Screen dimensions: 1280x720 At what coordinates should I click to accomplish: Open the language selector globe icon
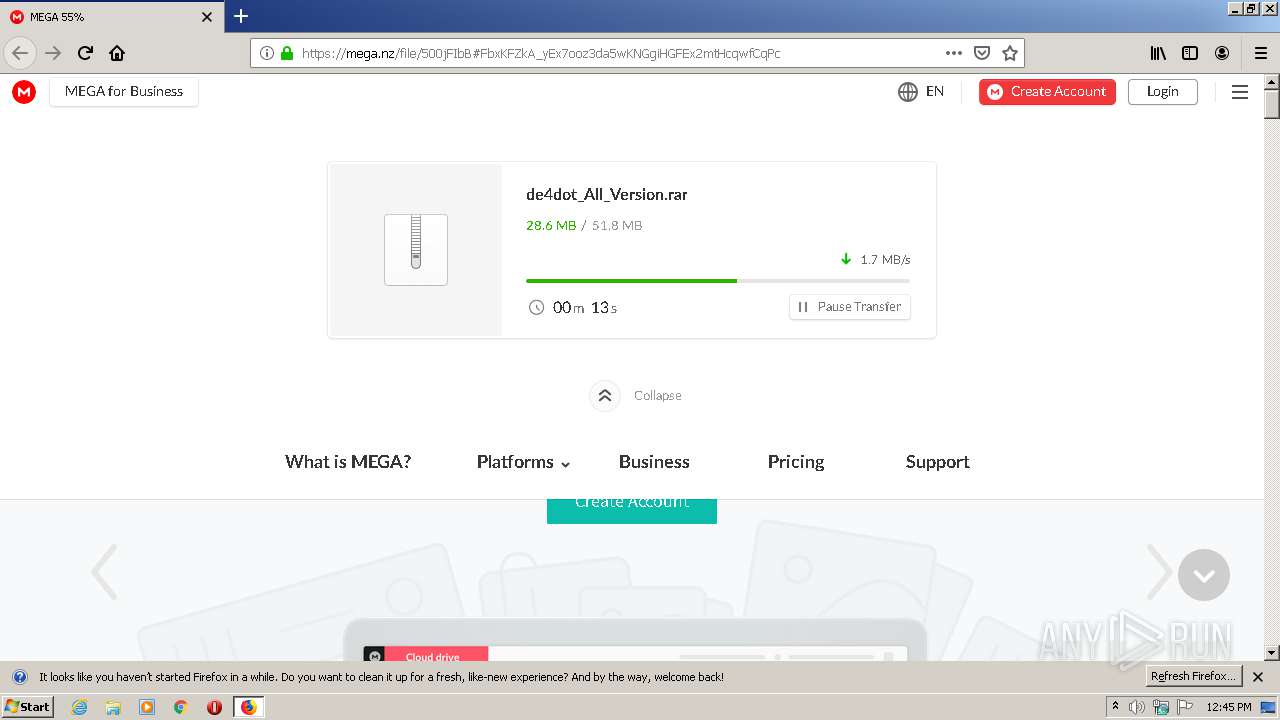[x=908, y=92]
